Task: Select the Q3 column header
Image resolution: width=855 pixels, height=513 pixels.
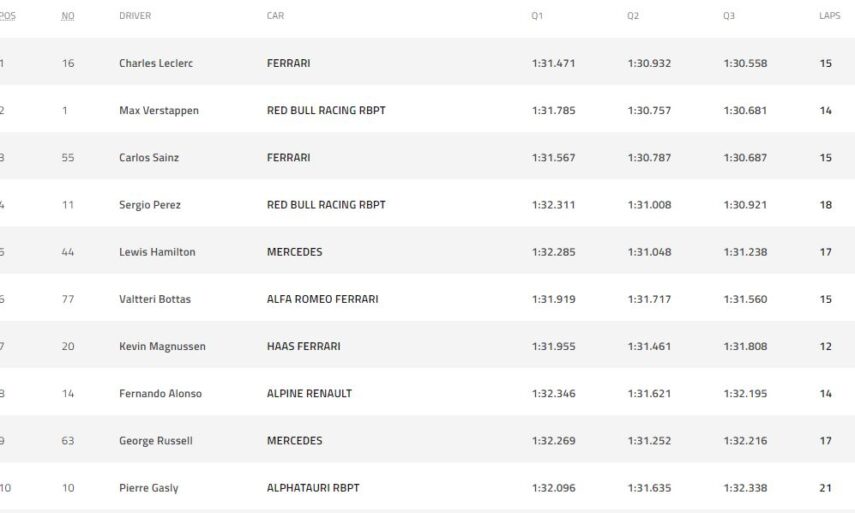Action: 729,16
